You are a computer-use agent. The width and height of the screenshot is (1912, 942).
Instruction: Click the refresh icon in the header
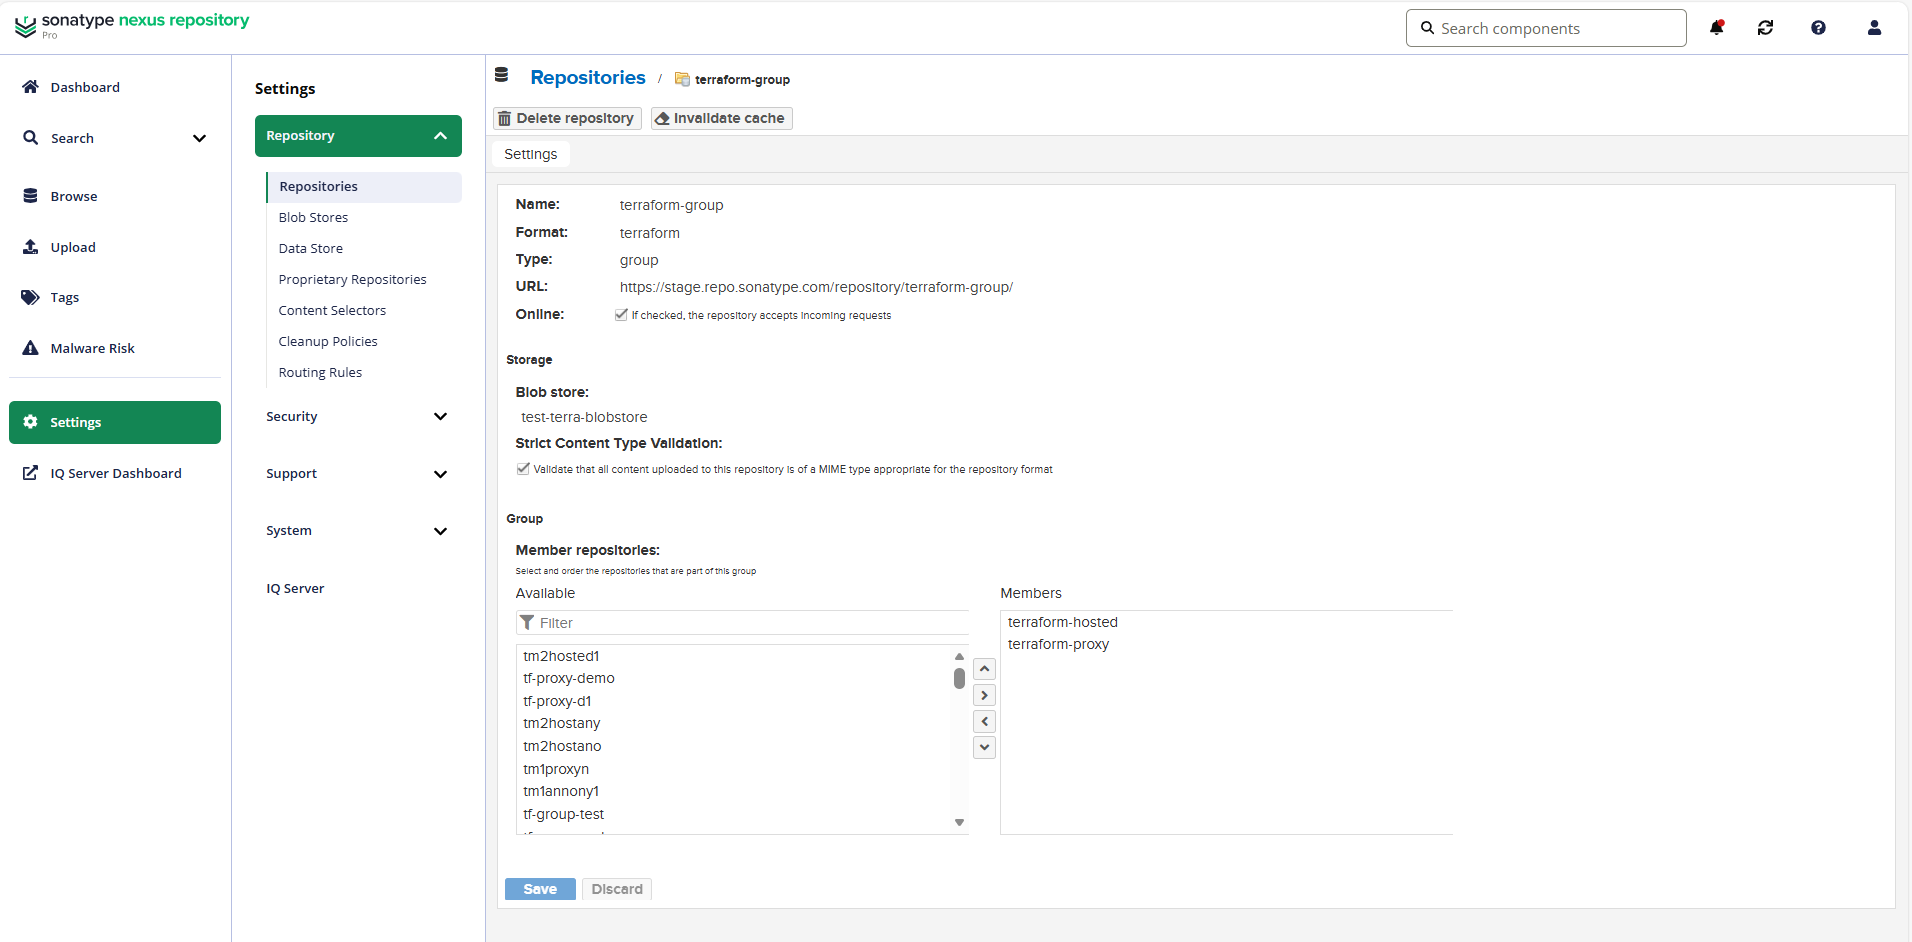(1766, 28)
